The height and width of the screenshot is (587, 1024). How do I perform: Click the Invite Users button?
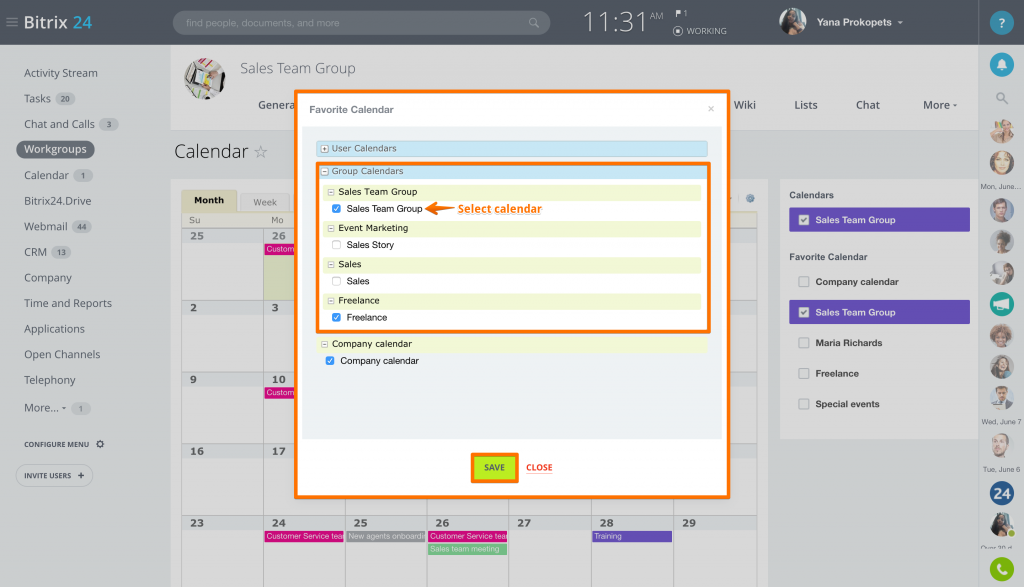pos(54,475)
